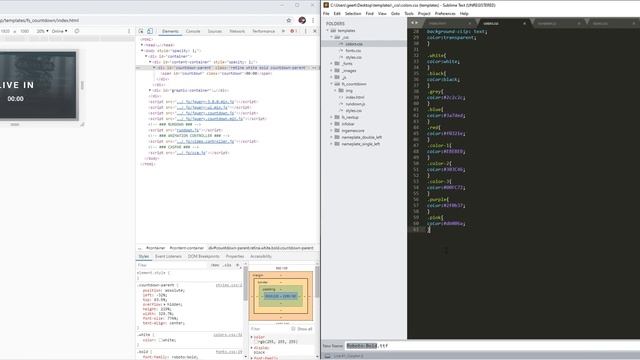Close the colors.css tab in Sublime

coord(524,23)
